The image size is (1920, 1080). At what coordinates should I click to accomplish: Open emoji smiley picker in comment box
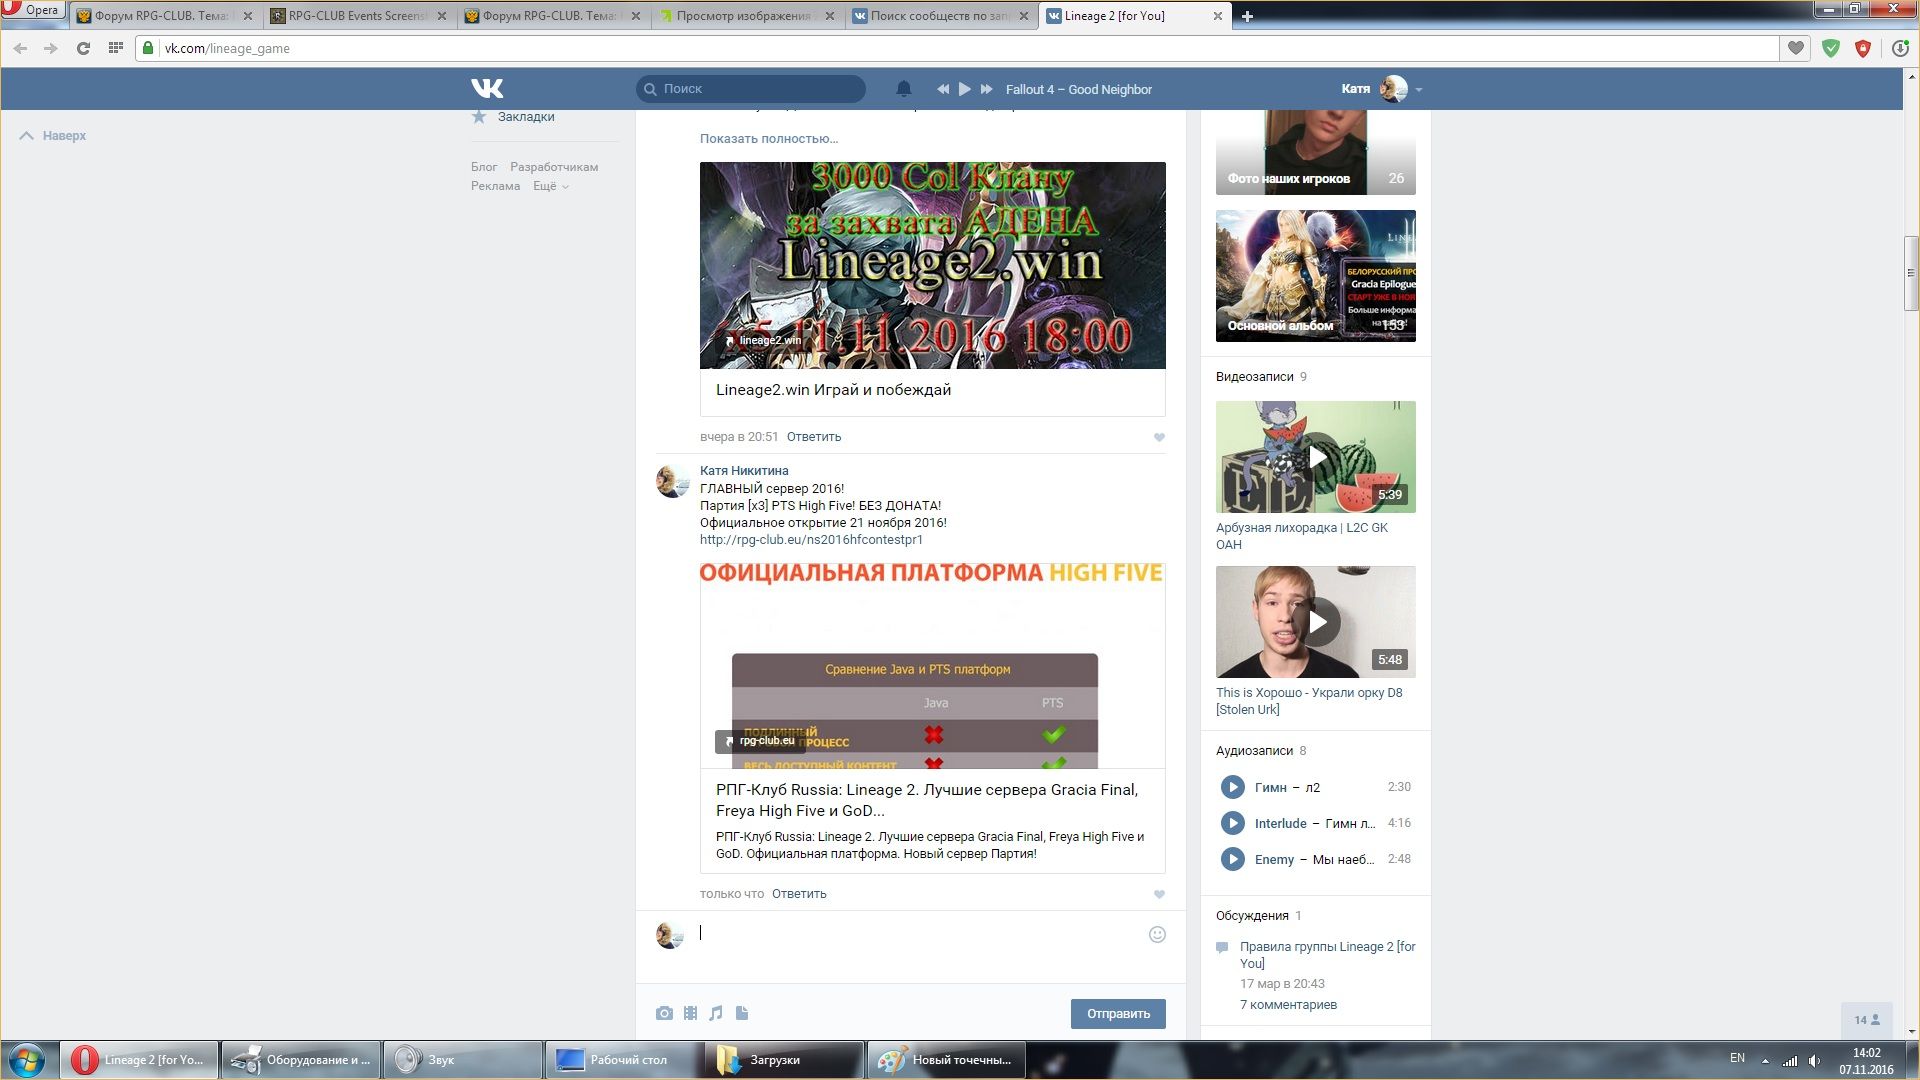pos(1157,934)
